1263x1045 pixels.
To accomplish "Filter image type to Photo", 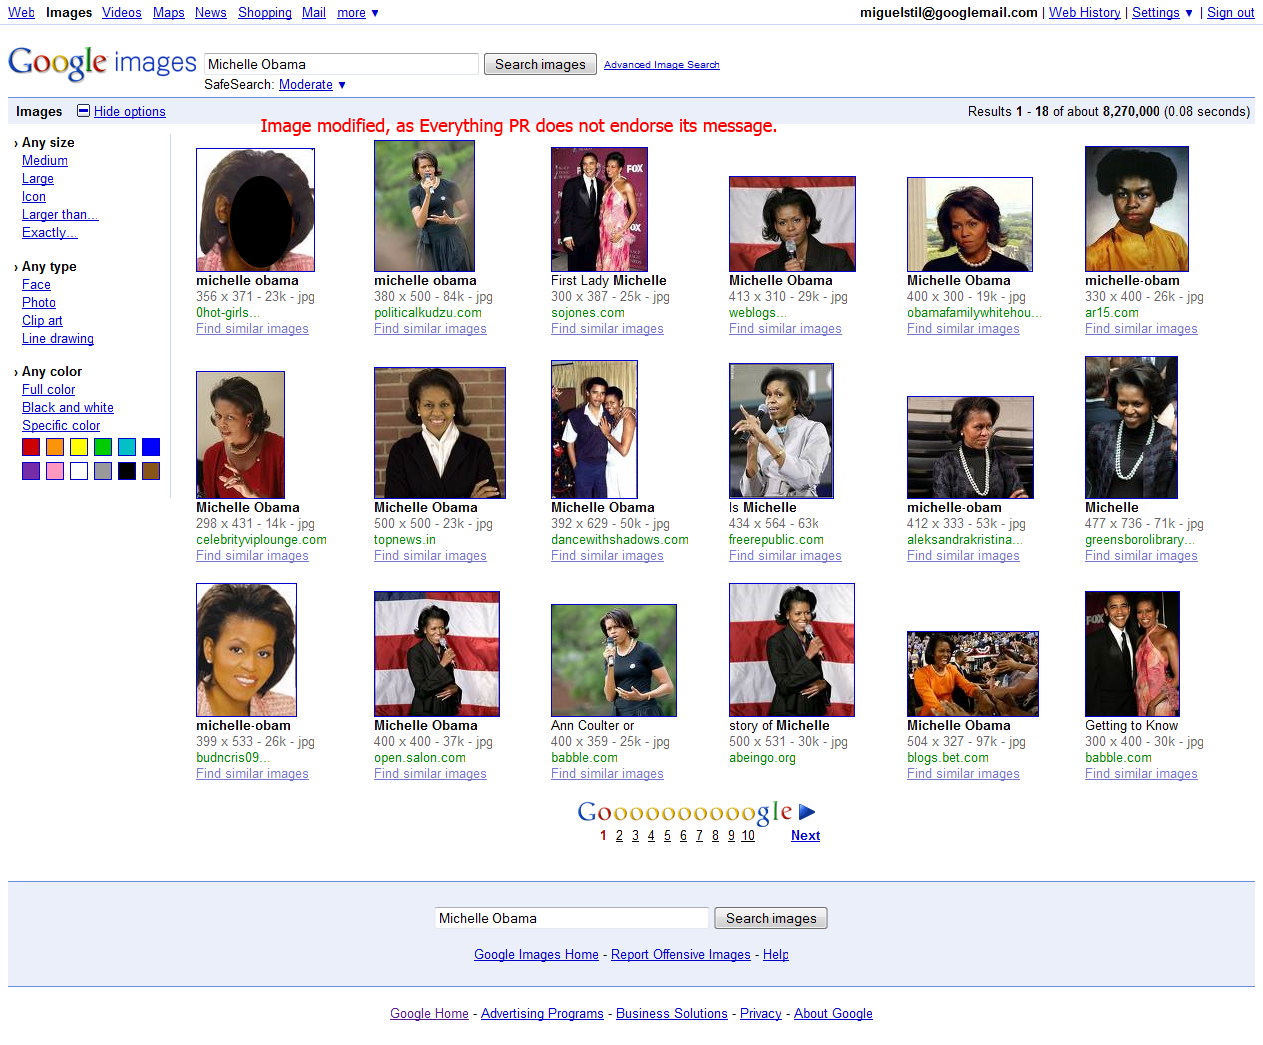I will [x=39, y=303].
